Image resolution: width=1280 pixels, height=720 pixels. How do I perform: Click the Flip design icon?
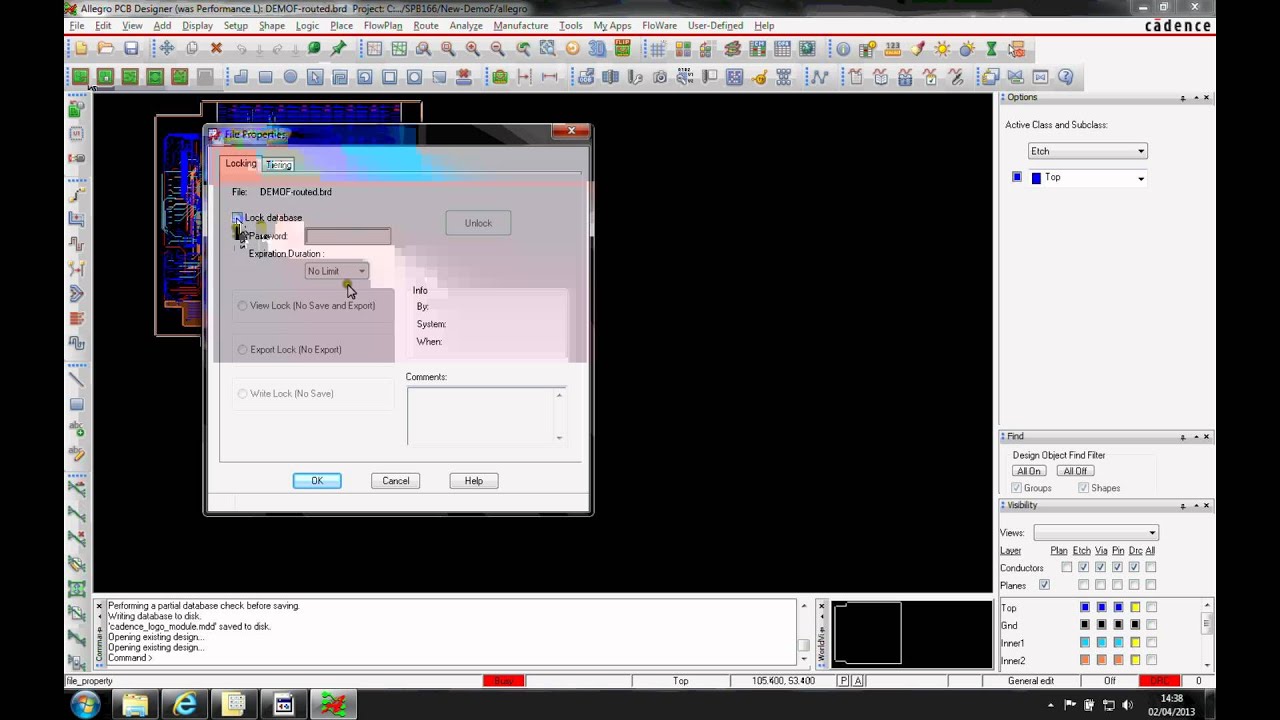[x=622, y=48]
